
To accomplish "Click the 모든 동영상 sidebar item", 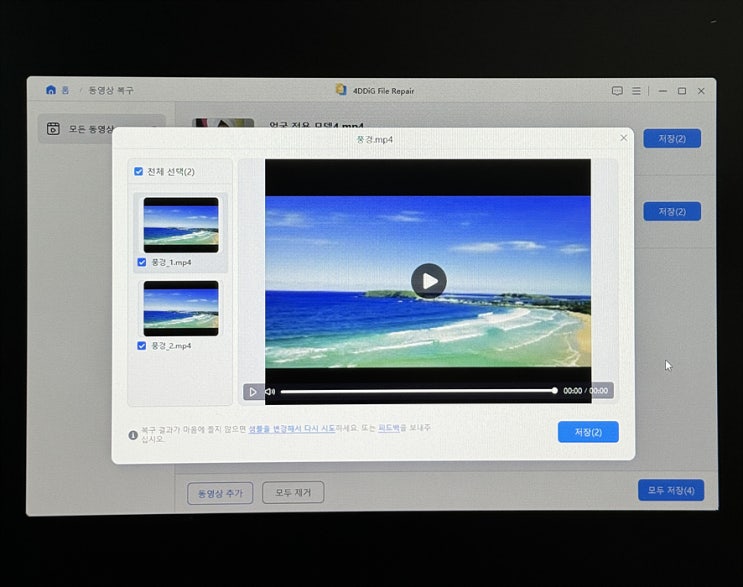I will point(101,129).
